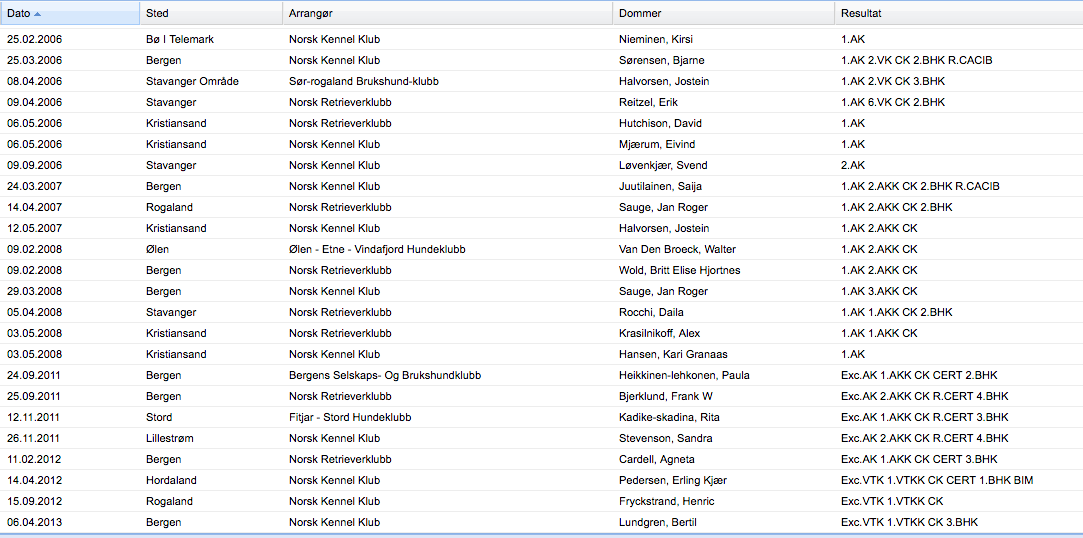Click Fitjar - Stord Hundeklubb organizer cell

coord(447,418)
